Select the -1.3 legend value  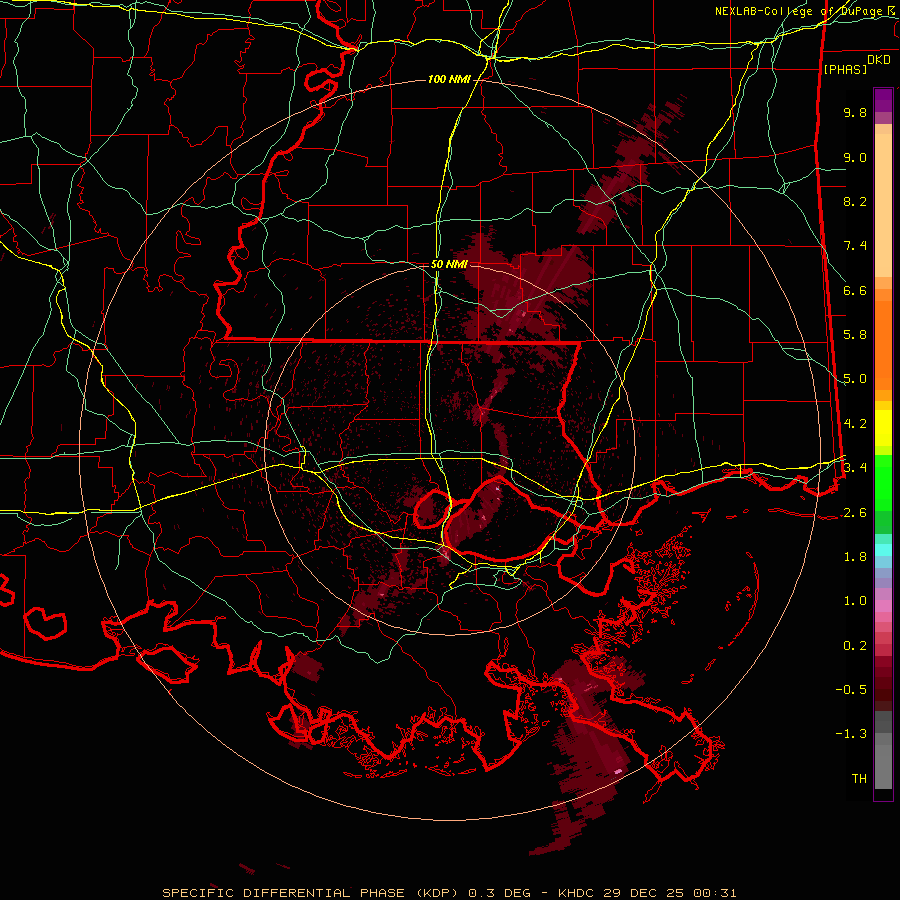851,734
